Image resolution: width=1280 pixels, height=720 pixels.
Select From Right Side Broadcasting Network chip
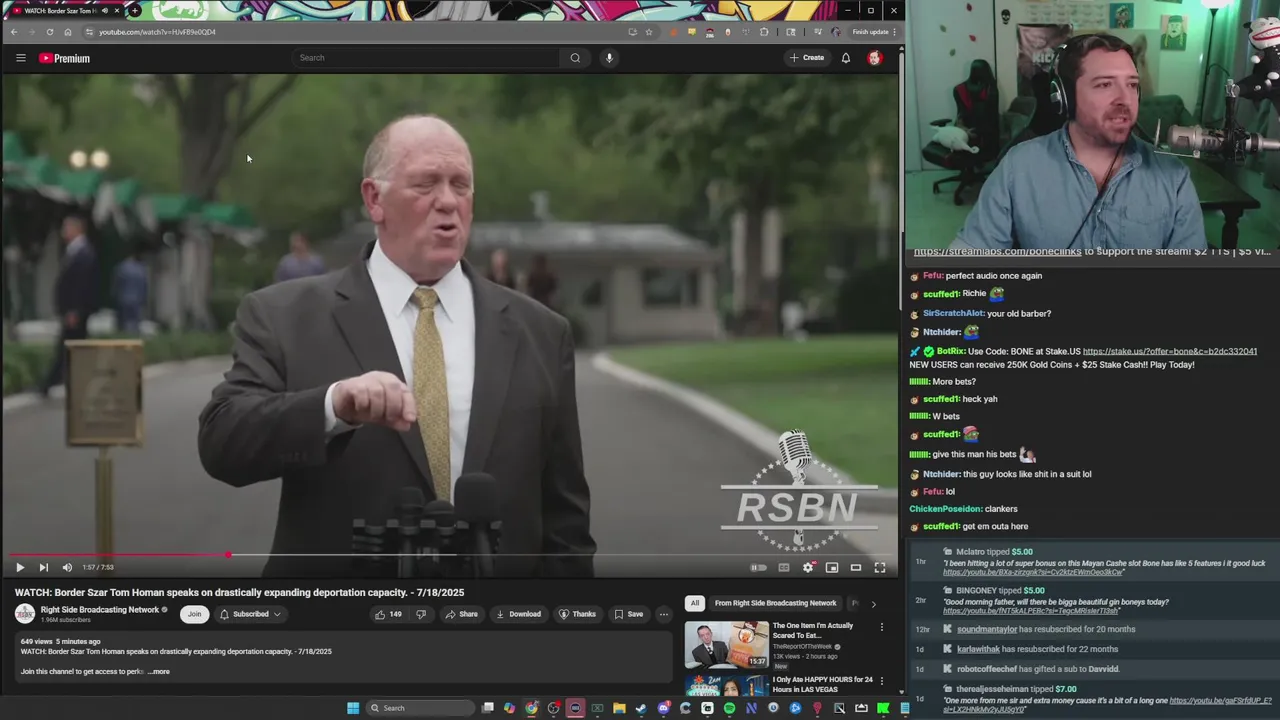pos(775,603)
